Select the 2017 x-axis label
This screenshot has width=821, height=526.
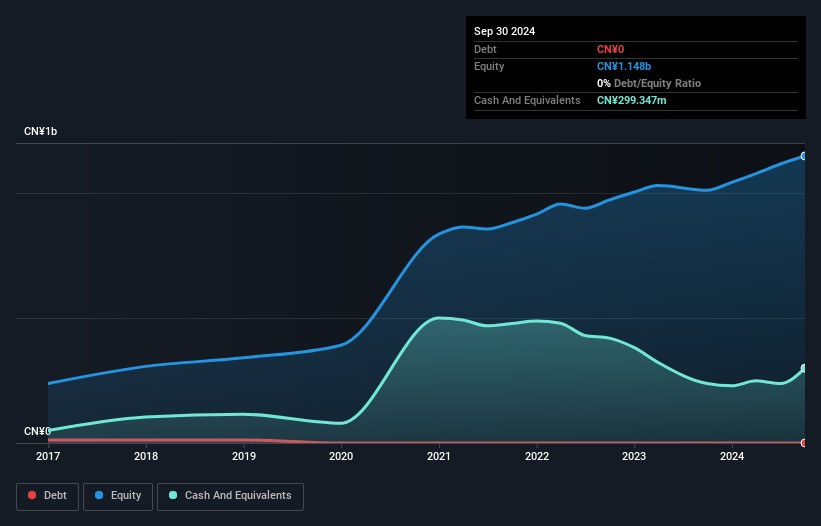click(x=48, y=456)
